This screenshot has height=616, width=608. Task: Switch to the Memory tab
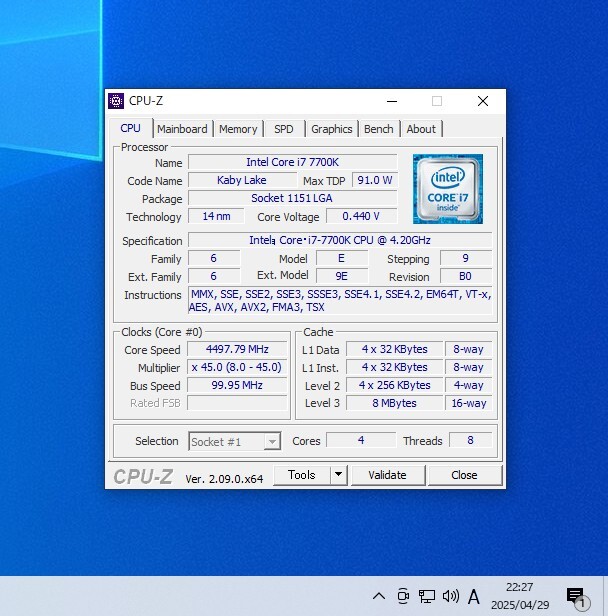[238, 129]
